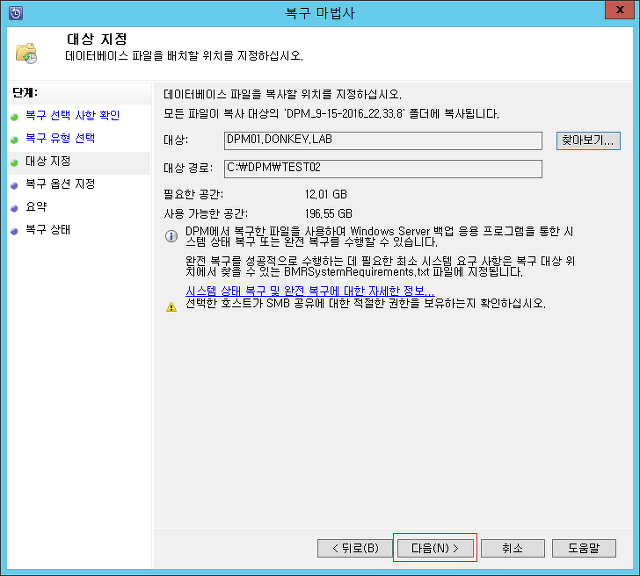Image resolution: width=640 pixels, height=576 pixels.
Task: Select the 복구 옵션 지정 step
Action: pyautogui.click(x=60, y=184)
